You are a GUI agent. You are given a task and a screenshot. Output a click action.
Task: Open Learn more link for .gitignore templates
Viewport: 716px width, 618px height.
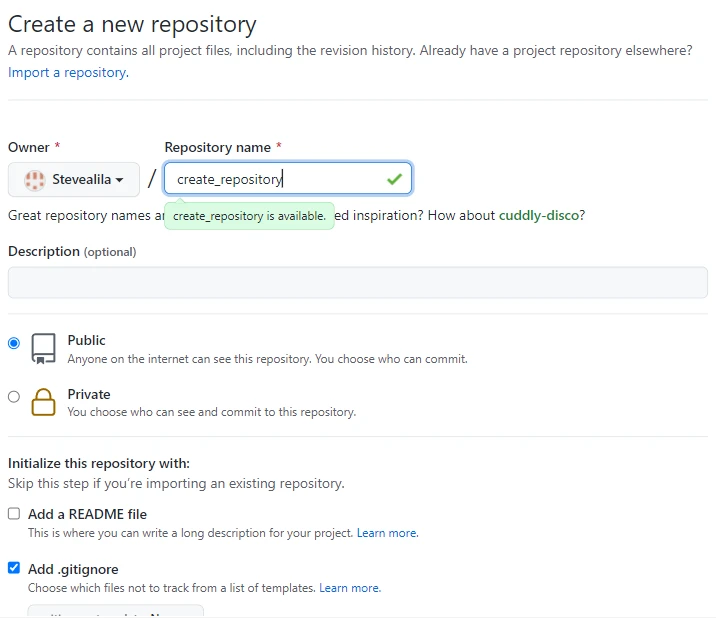(350, 588)
